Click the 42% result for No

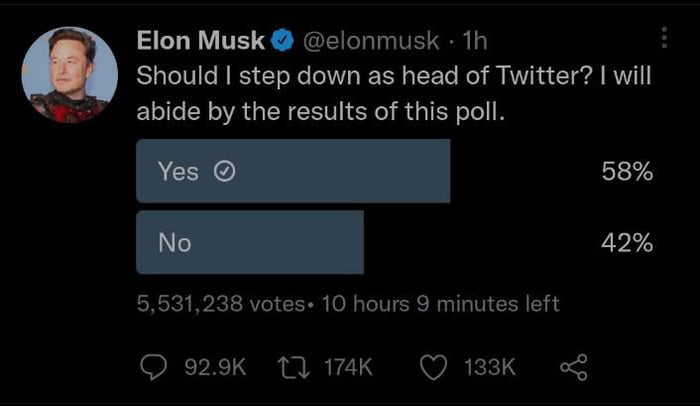point(627,242)
